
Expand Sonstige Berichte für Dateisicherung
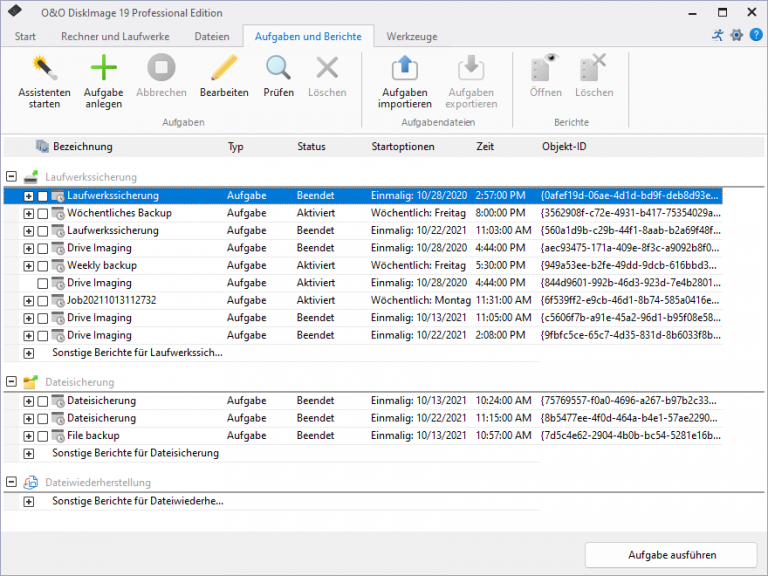point(28,454)
